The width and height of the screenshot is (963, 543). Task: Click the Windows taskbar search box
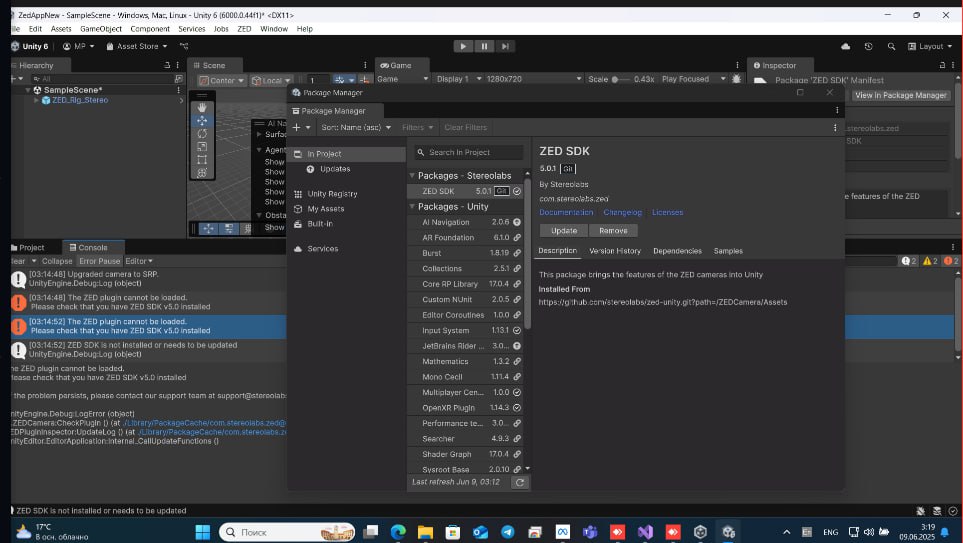[x=287, y=532]
